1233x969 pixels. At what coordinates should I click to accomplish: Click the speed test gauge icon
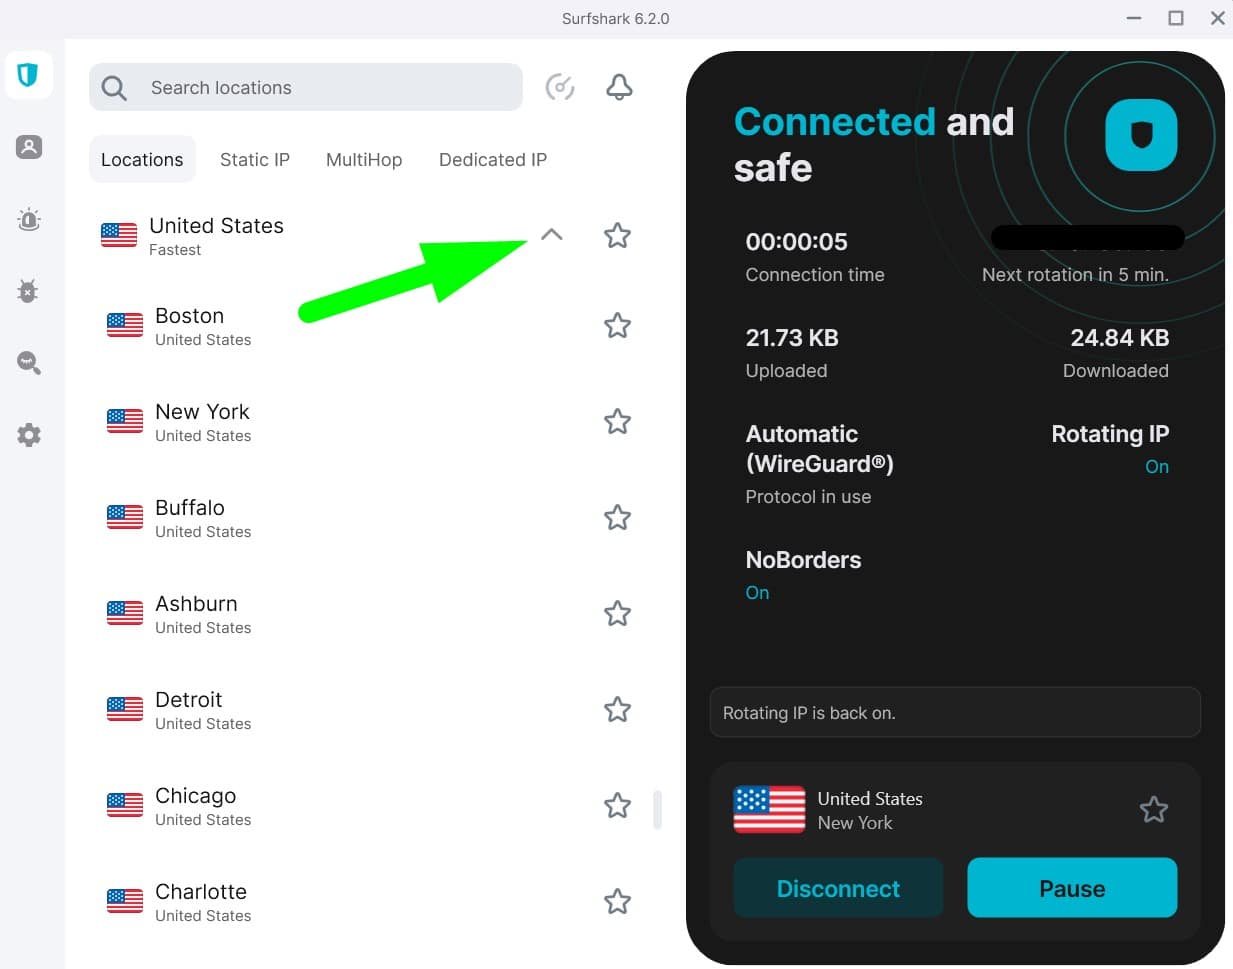(560, 87)
